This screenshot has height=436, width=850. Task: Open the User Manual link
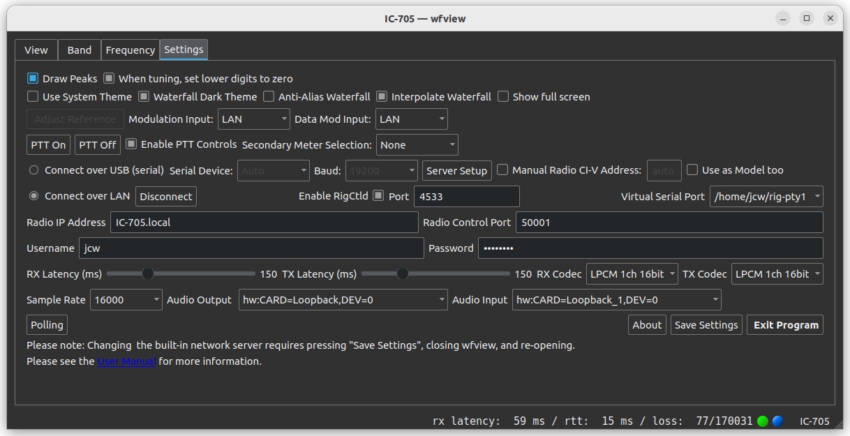coord(126,361)
